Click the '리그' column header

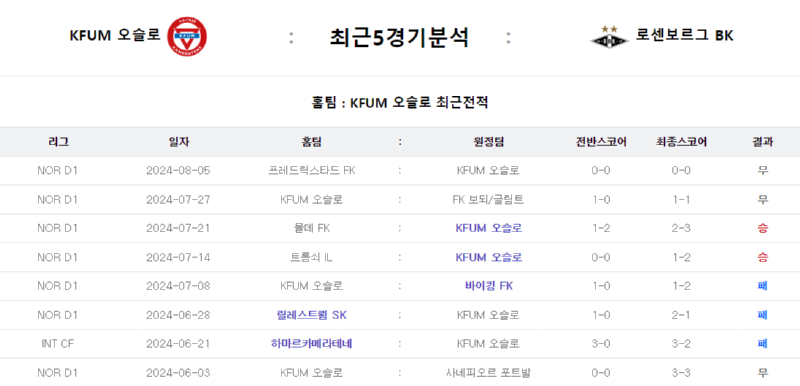pos(58,142)
